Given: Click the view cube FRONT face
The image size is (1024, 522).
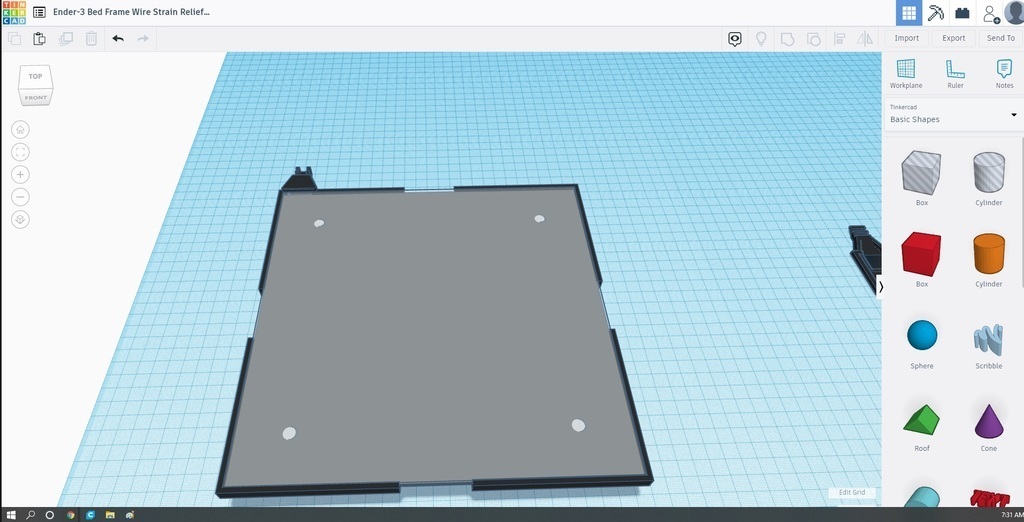Looking at the screenshot, I should (36, 98).
